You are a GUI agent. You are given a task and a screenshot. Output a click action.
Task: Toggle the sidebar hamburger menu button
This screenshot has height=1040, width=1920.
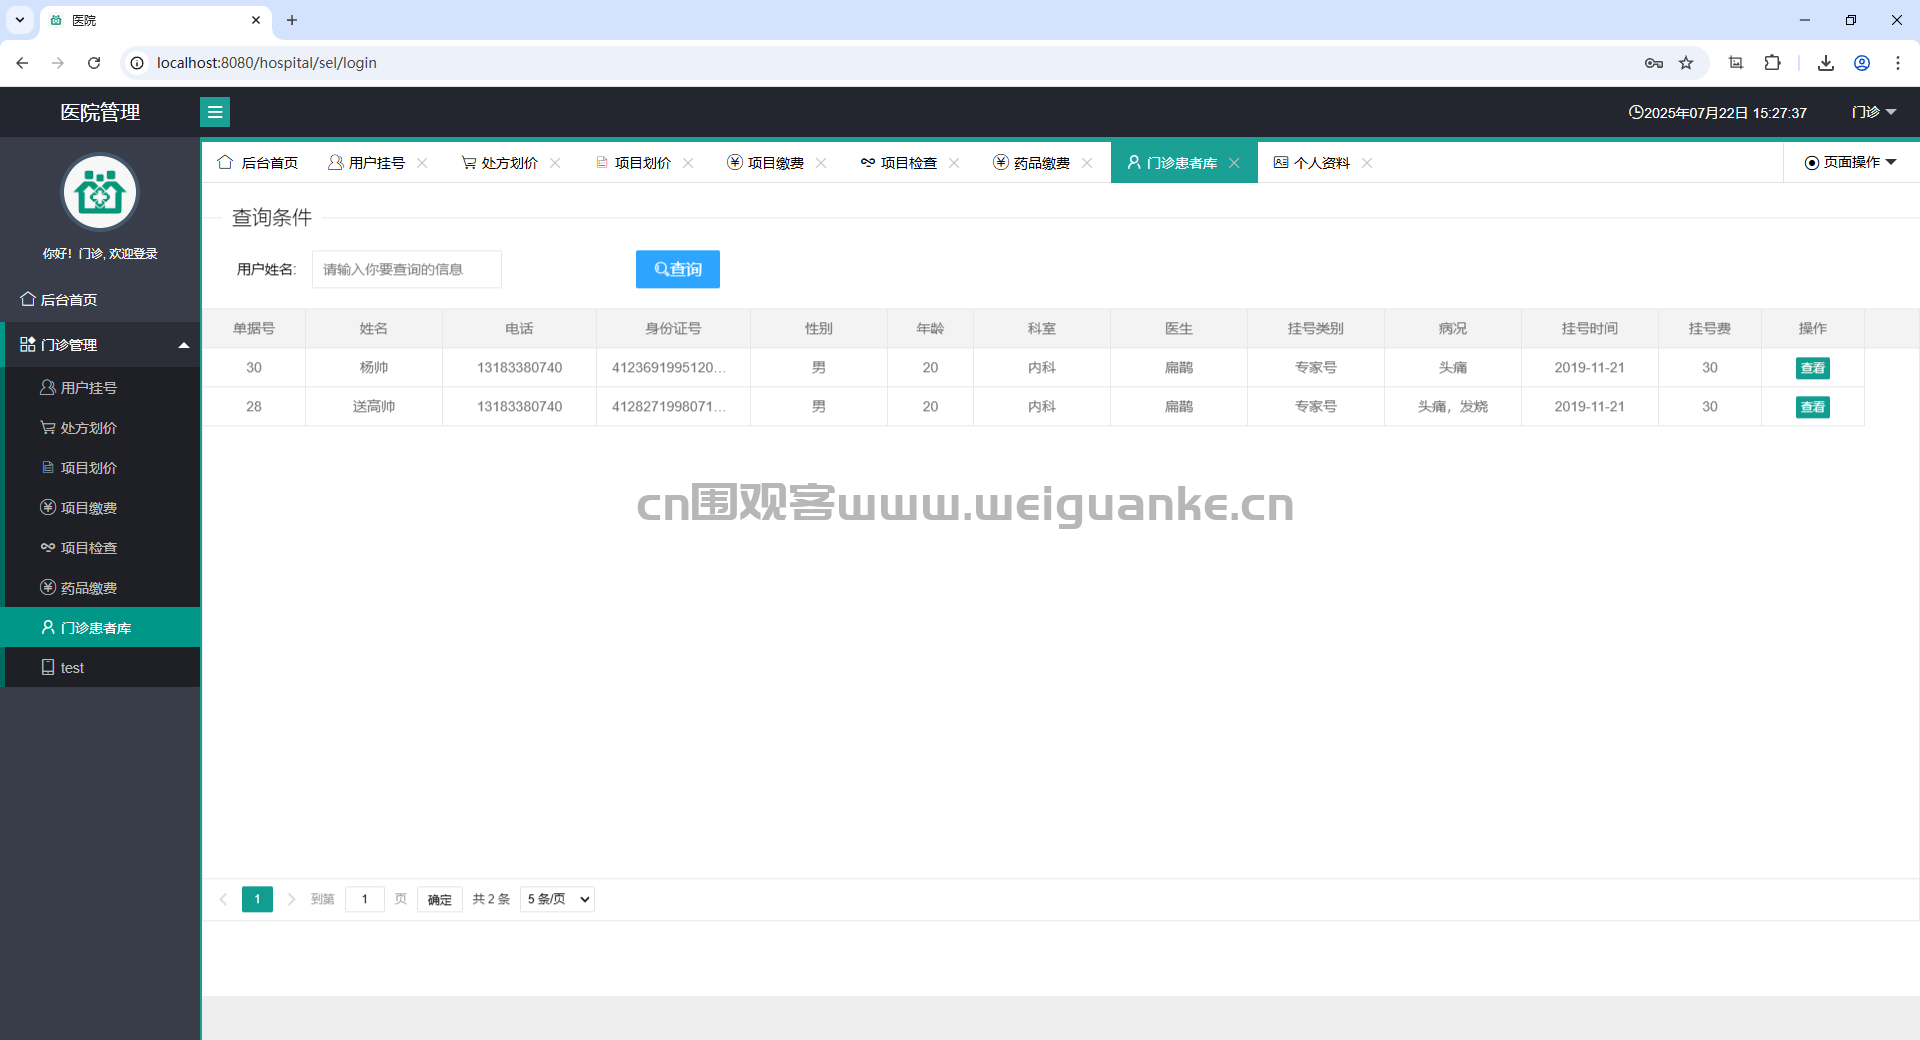215,112
